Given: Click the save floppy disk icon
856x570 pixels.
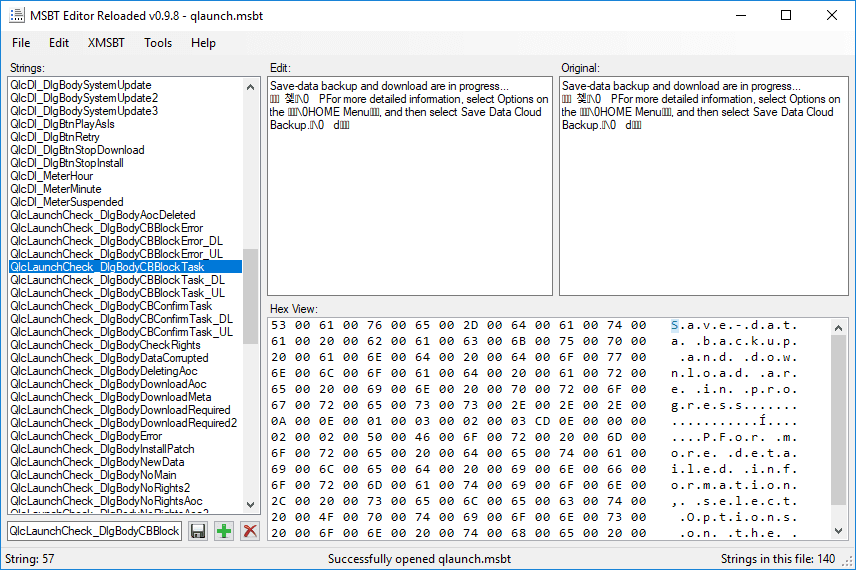Looking at the screenshot, I should [x=198, y=531].
